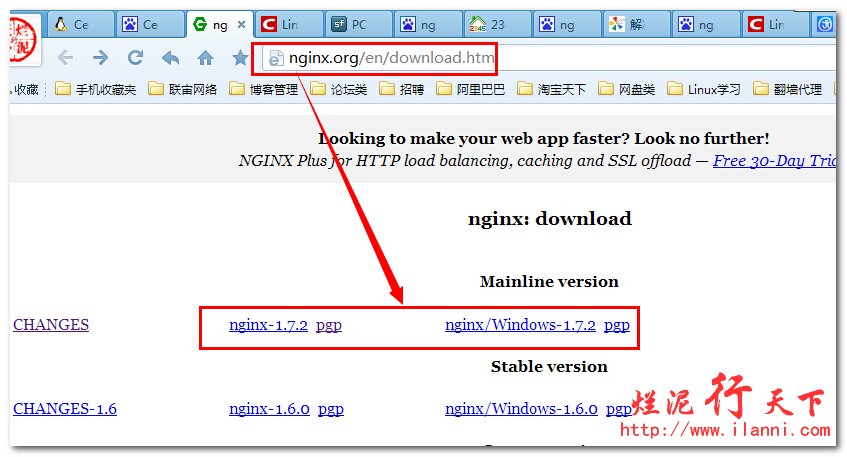Reload the page with the refresh icon
The width and height of the screenshot is (847, 457).
135,58
